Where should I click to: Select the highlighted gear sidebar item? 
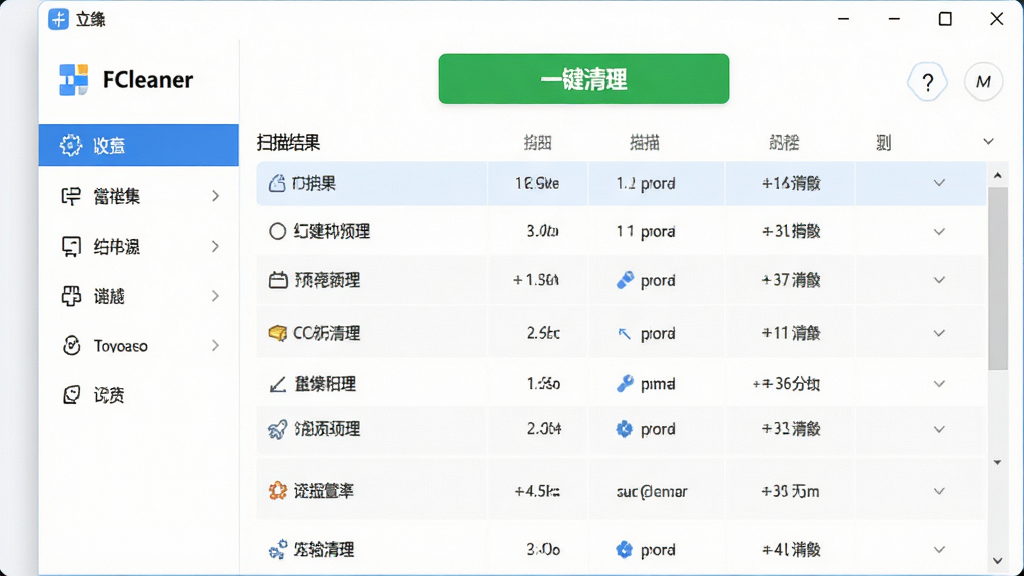coord(138,145)
